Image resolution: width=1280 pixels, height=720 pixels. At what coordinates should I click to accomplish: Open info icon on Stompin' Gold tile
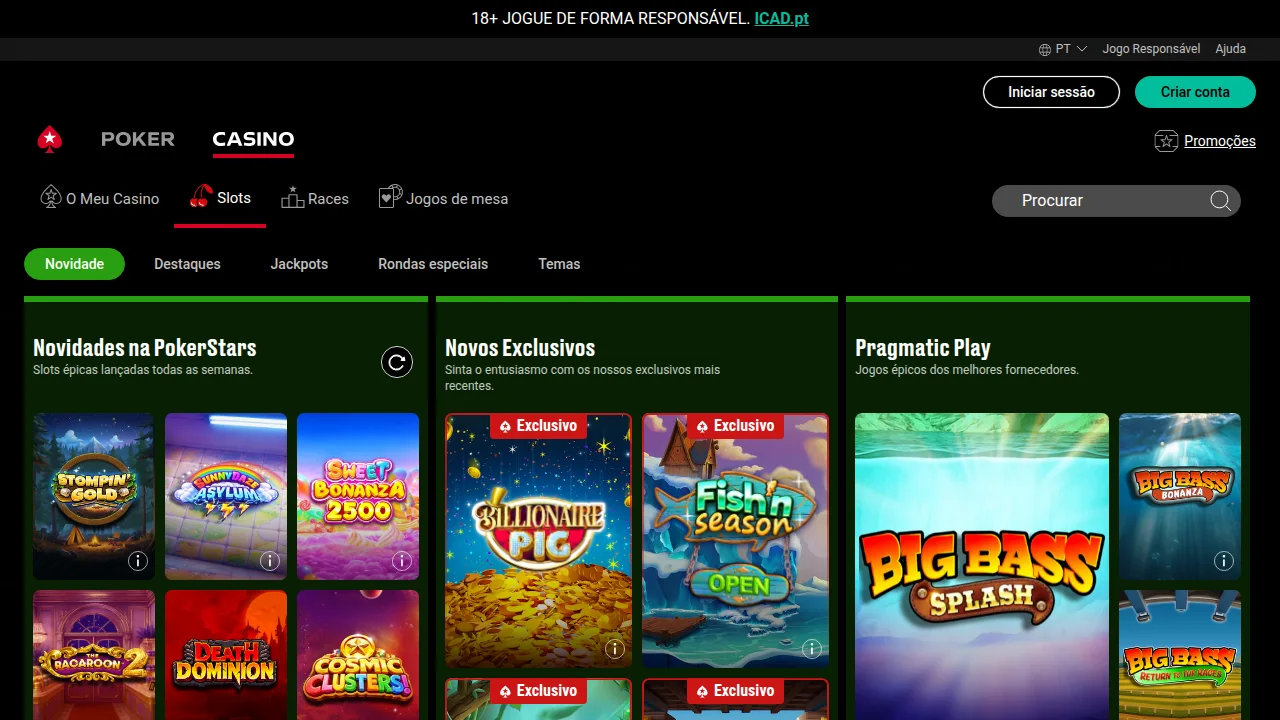[138, 561]
